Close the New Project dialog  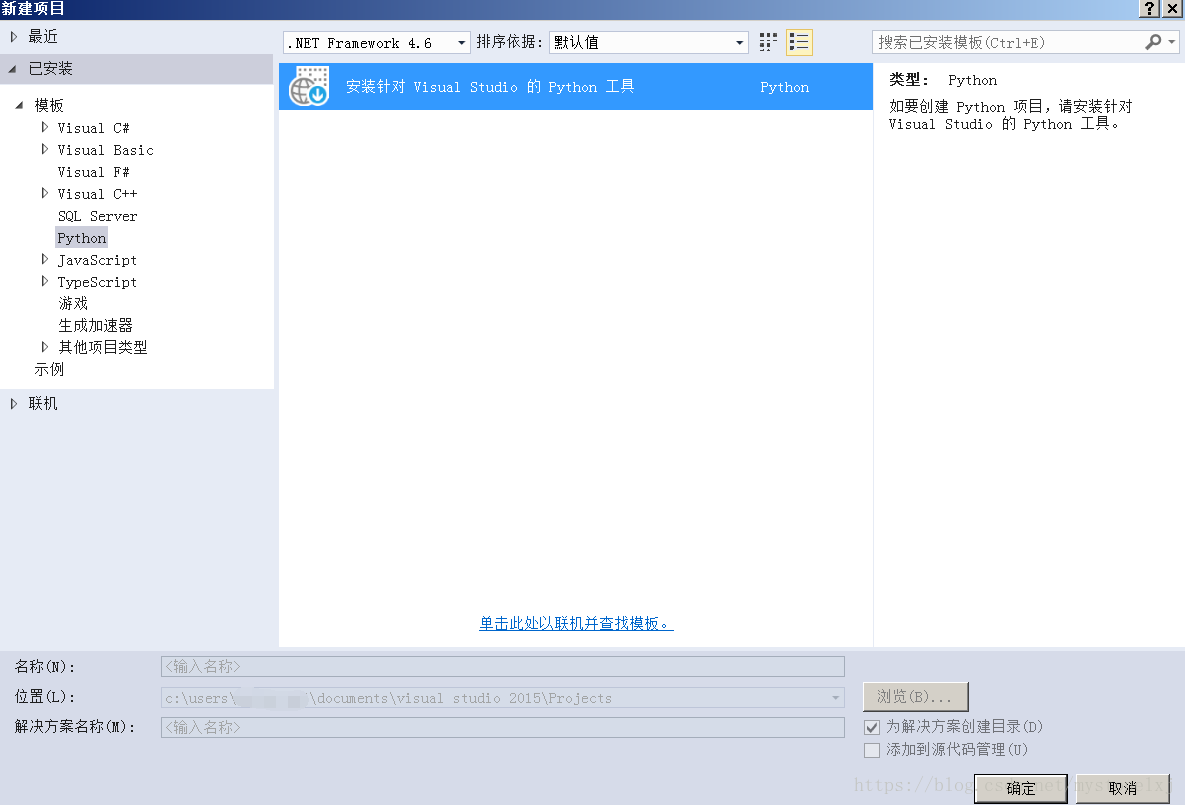[1172, 8]
